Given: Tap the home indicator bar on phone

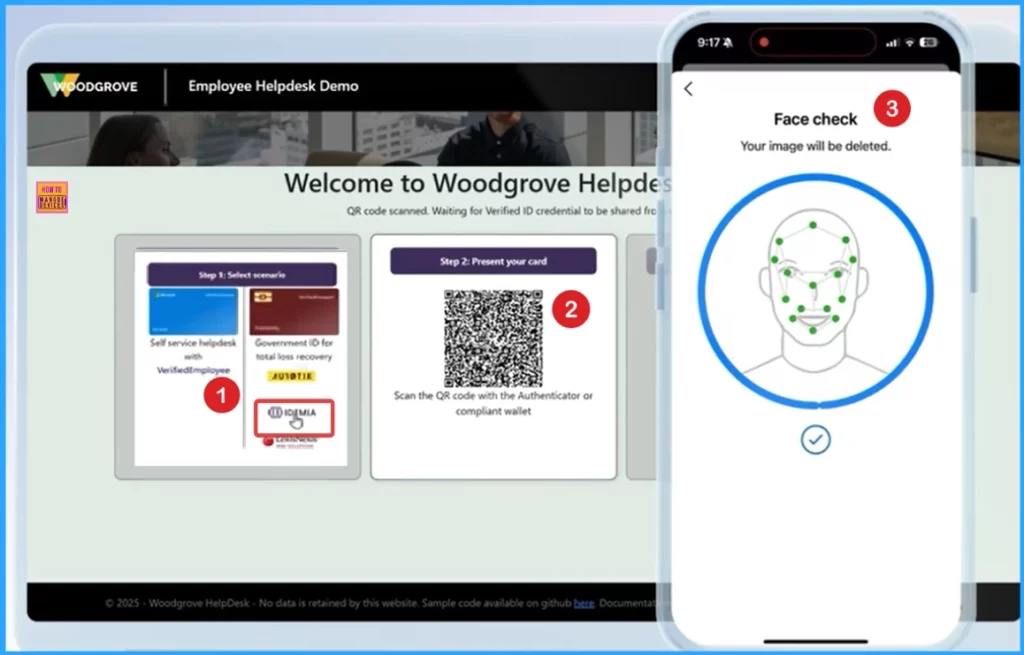Looking at the screenshot, I should click(815, 641).
